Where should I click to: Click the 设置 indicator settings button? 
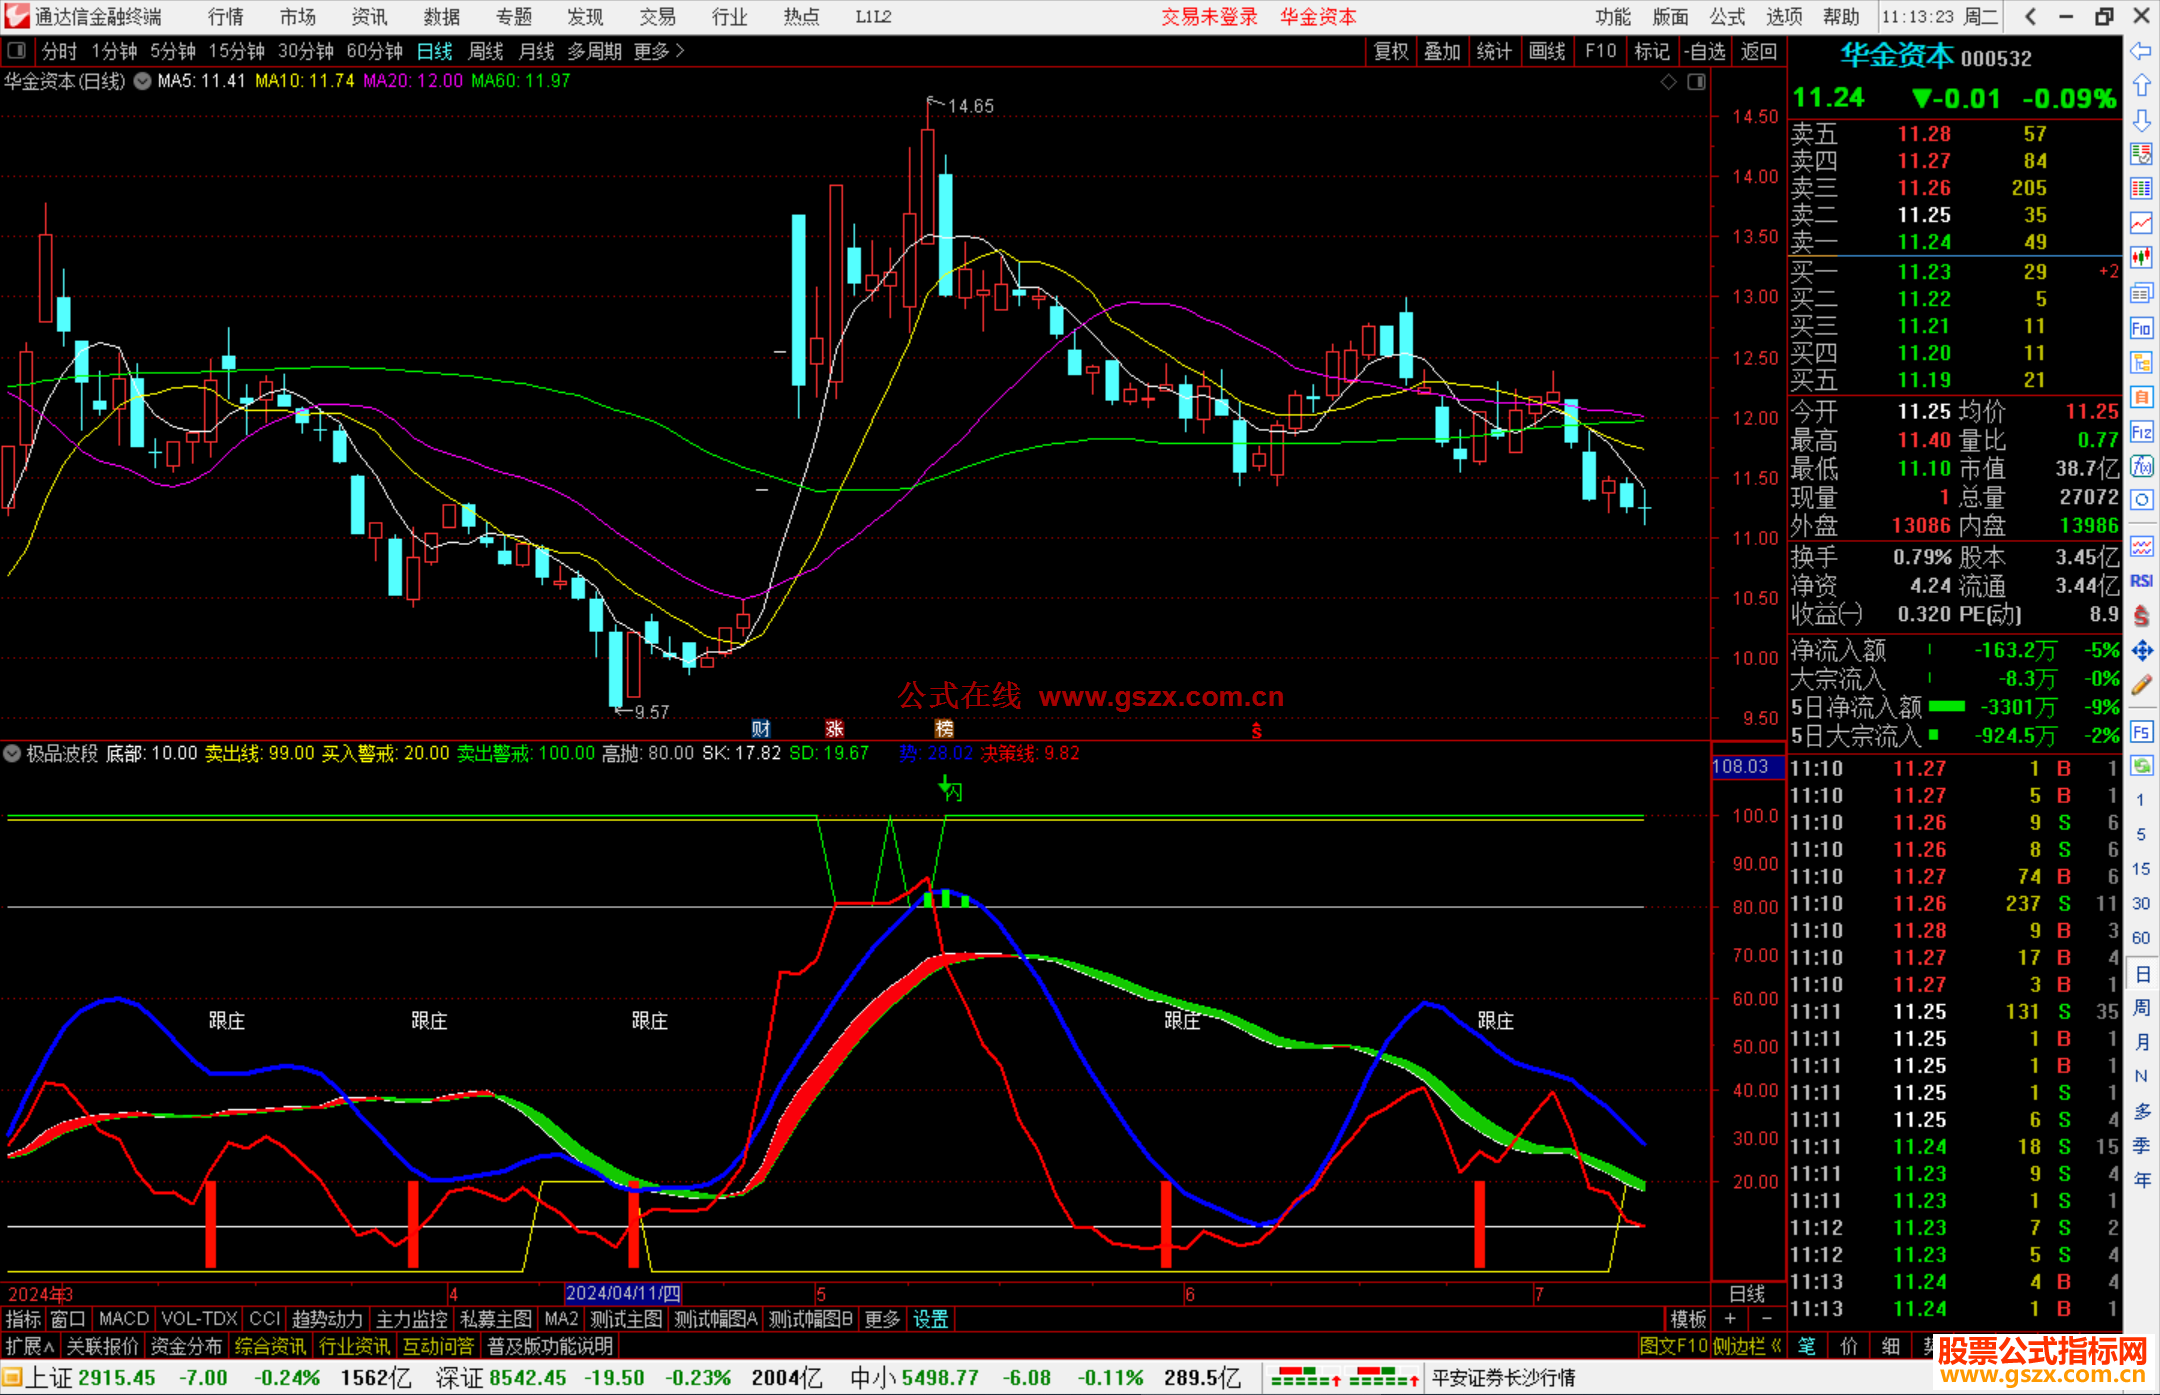tap(930, 1319)
